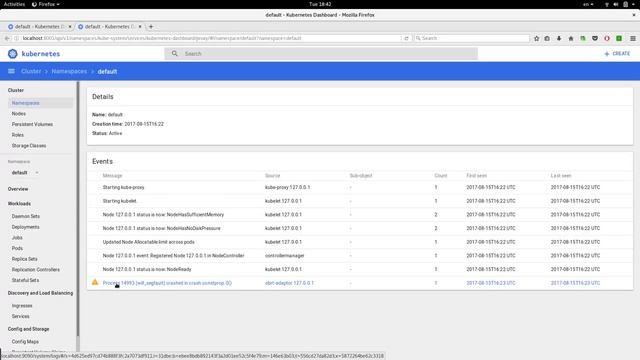
Task: Open Nodes in sidebar
Action: [x=19, y=113]
